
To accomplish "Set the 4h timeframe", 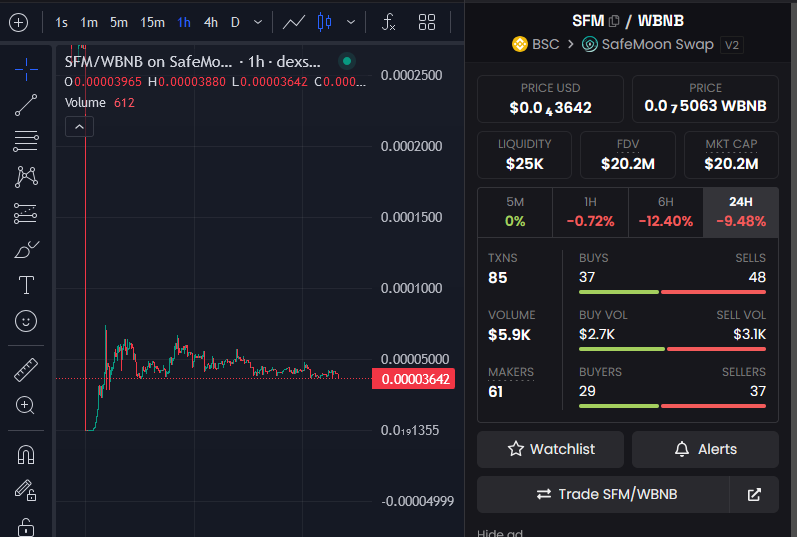I will click(x=210, y=22).
